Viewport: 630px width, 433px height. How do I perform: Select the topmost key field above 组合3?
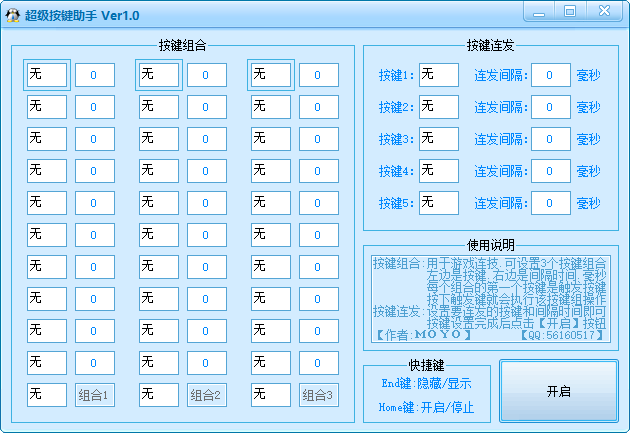pos(271,75)
